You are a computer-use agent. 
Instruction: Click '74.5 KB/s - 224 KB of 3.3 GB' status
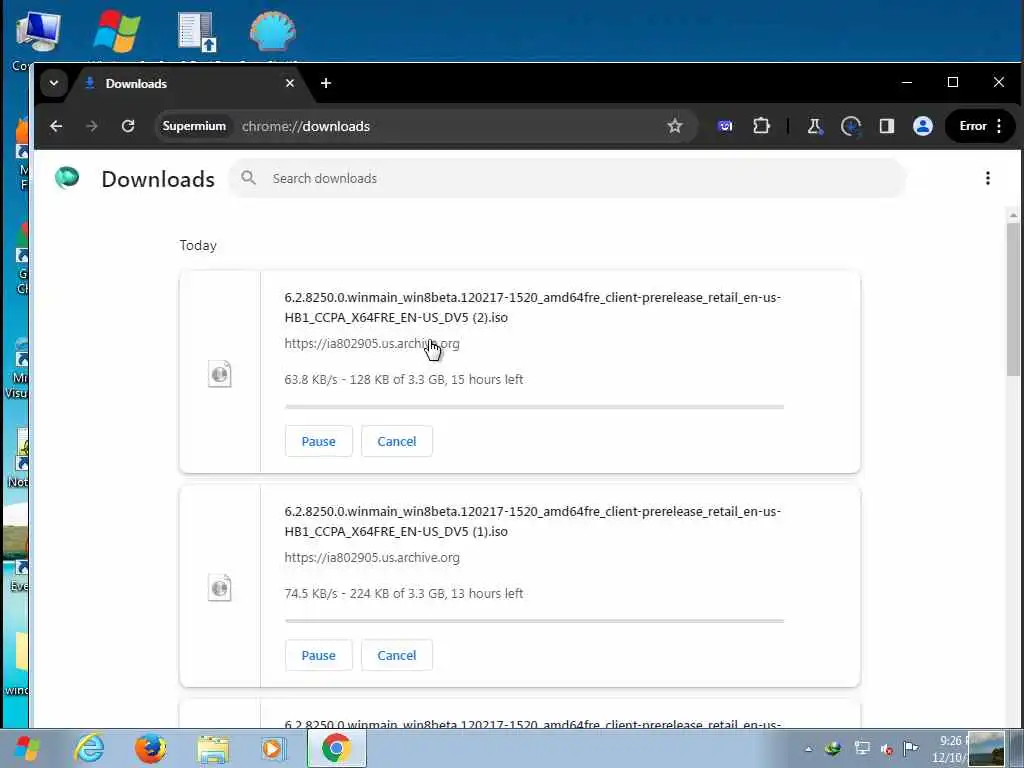[x=404, y=594]
